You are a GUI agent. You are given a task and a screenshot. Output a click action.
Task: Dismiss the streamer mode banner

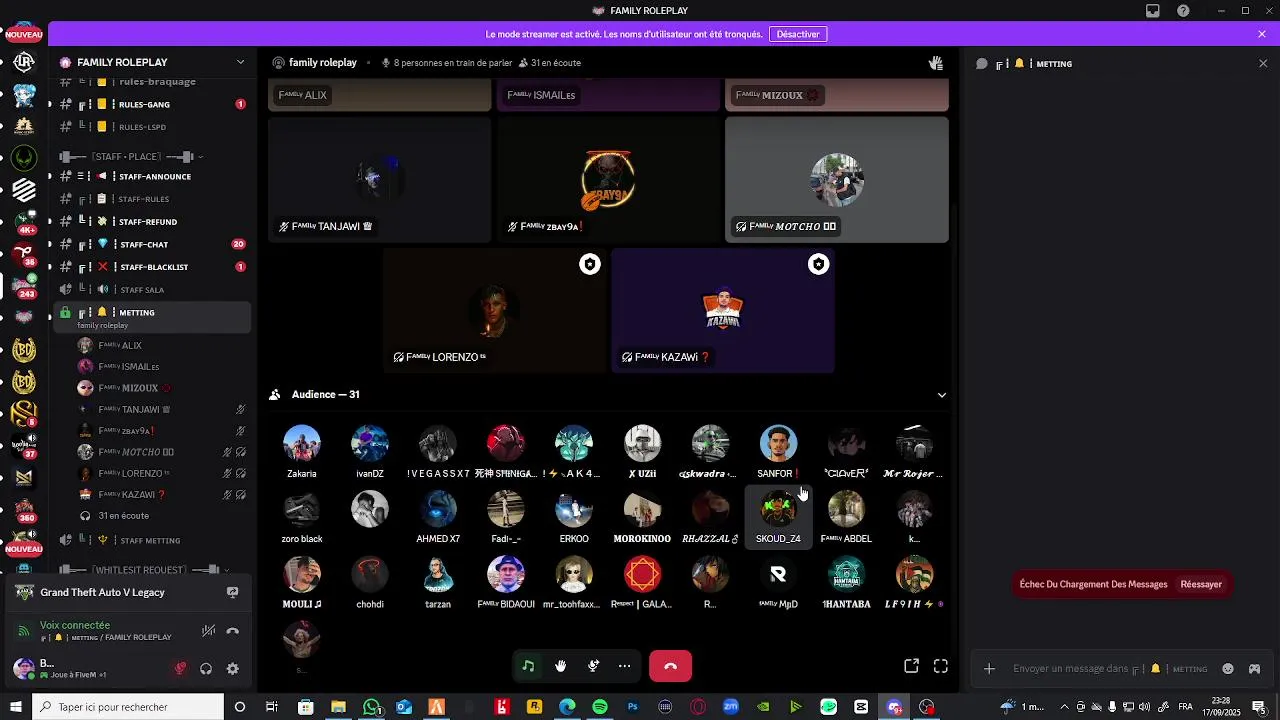tap(1262, 34)
